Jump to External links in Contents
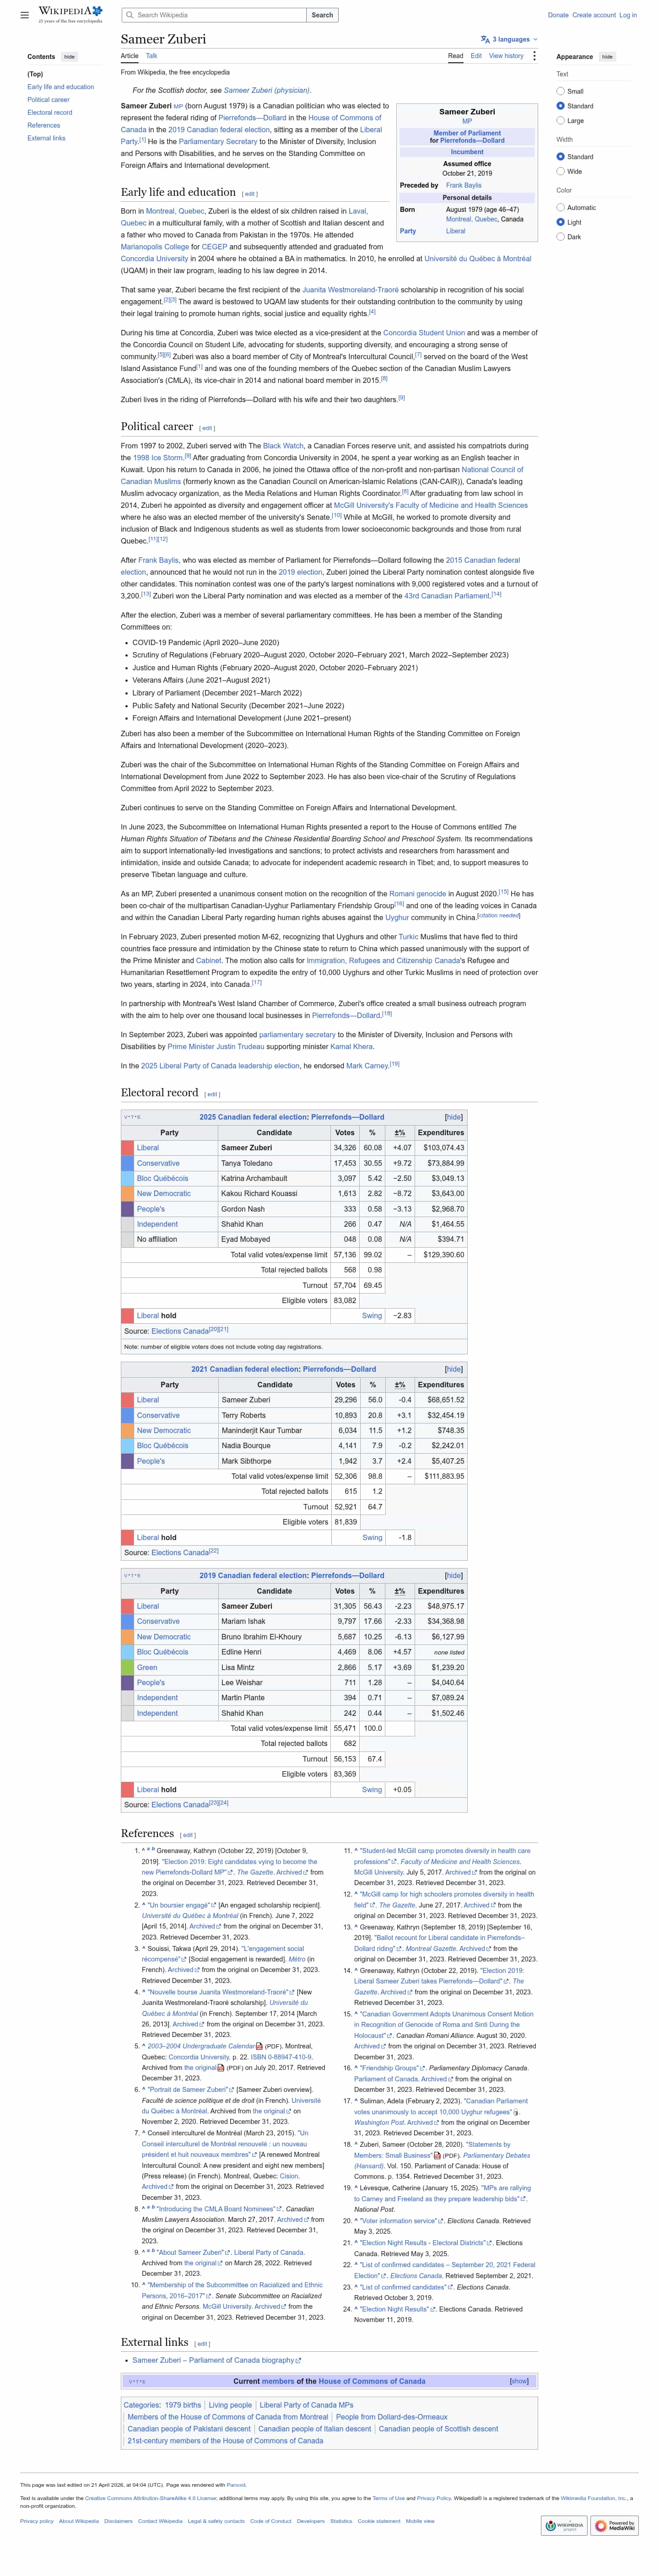Image resolution: width=659 pixels, height=2576 pixels. [x=46, y=138]
